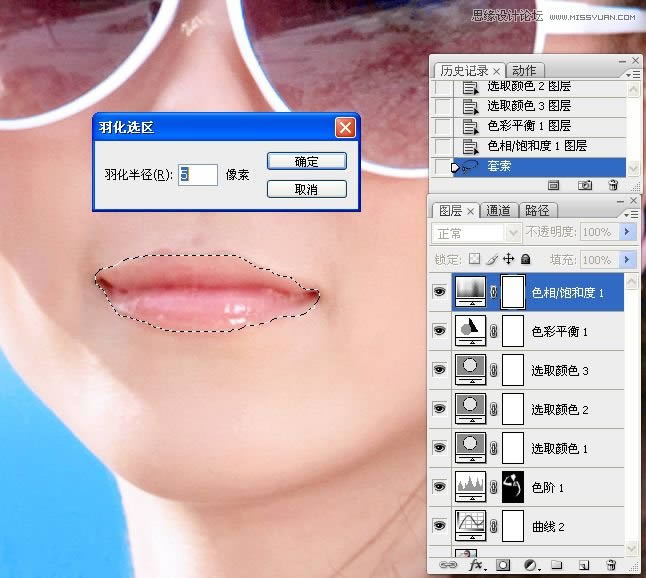646x578 pixels.
Task: Click 选取颜色 1 adjustment thumbnail
Action: point(470,447)
